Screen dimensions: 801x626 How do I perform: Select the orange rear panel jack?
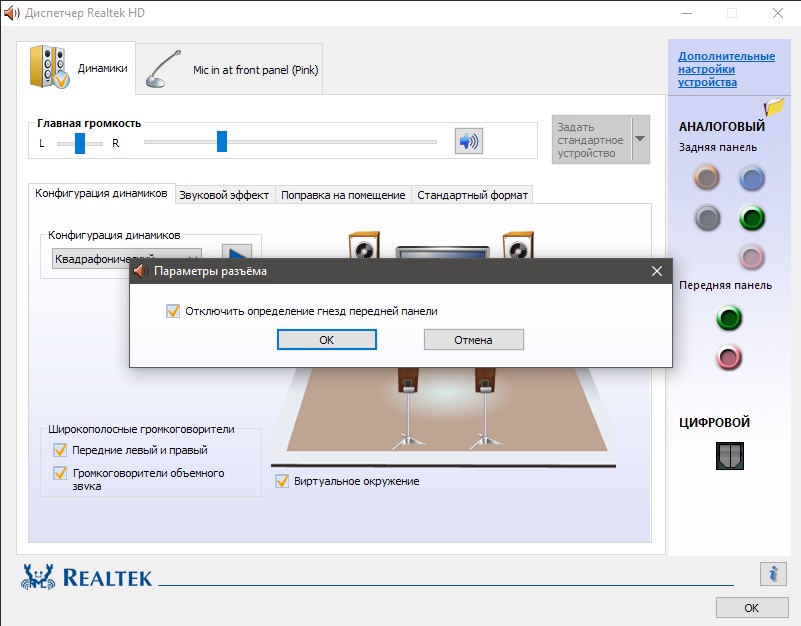coord(707,178)
